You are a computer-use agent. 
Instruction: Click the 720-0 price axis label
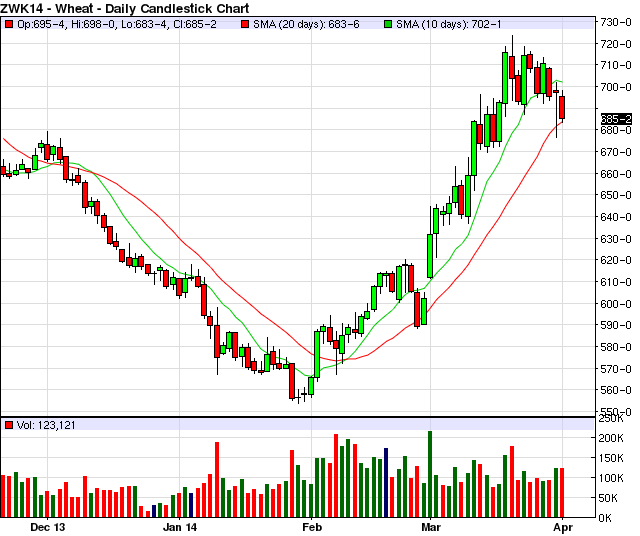[616, 44]
